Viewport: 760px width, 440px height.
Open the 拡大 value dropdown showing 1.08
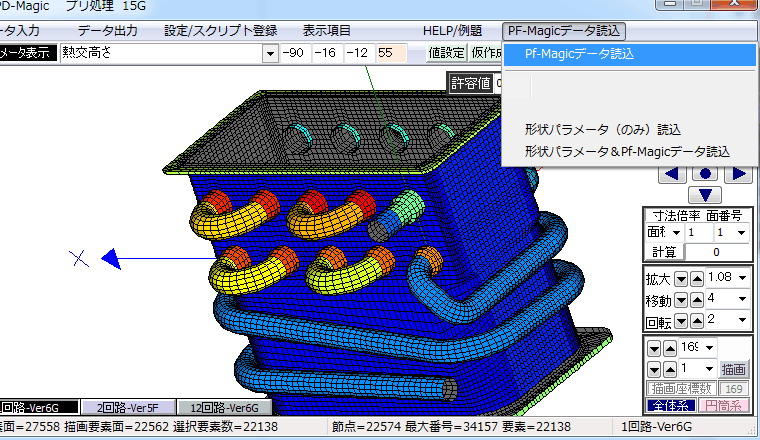coord(742,278)
